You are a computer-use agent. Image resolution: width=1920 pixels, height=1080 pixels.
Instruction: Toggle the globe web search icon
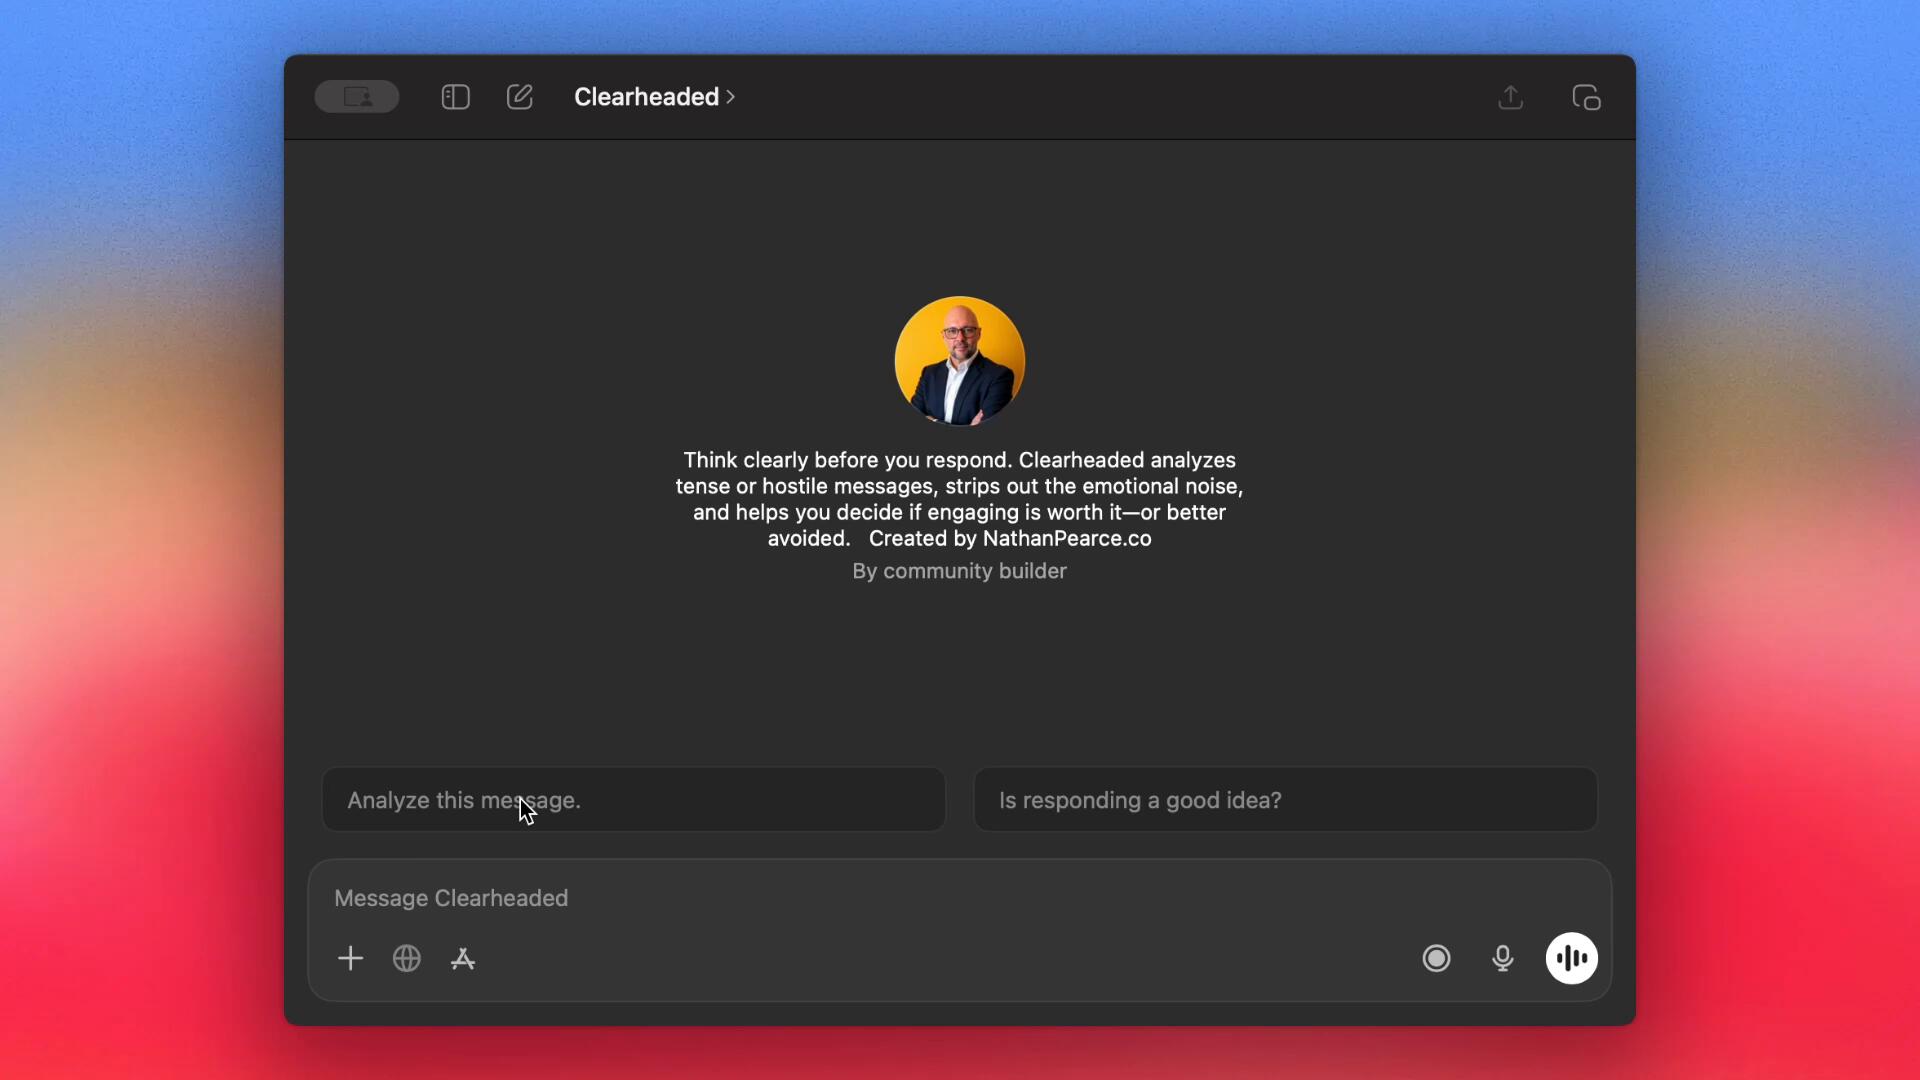[406, 959]
